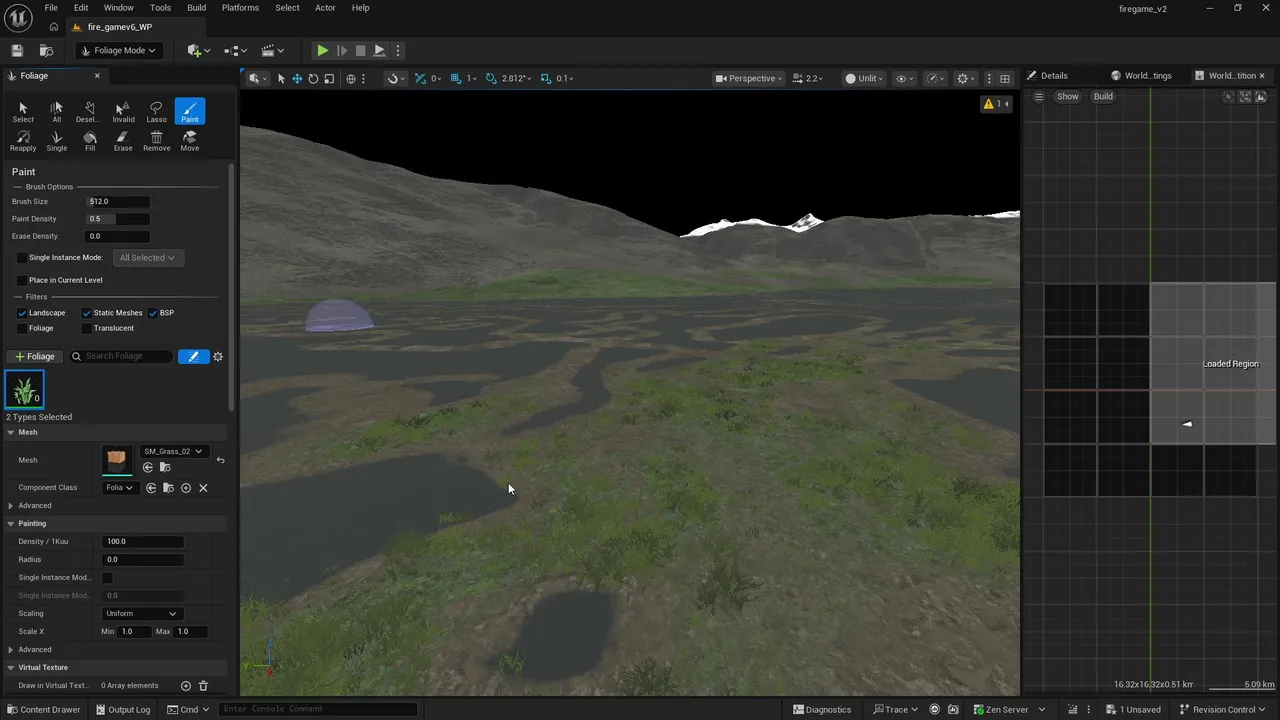The image size is (1280, 720).
Task: Activate the Single instance placement tool
Action: coord(56,141)
